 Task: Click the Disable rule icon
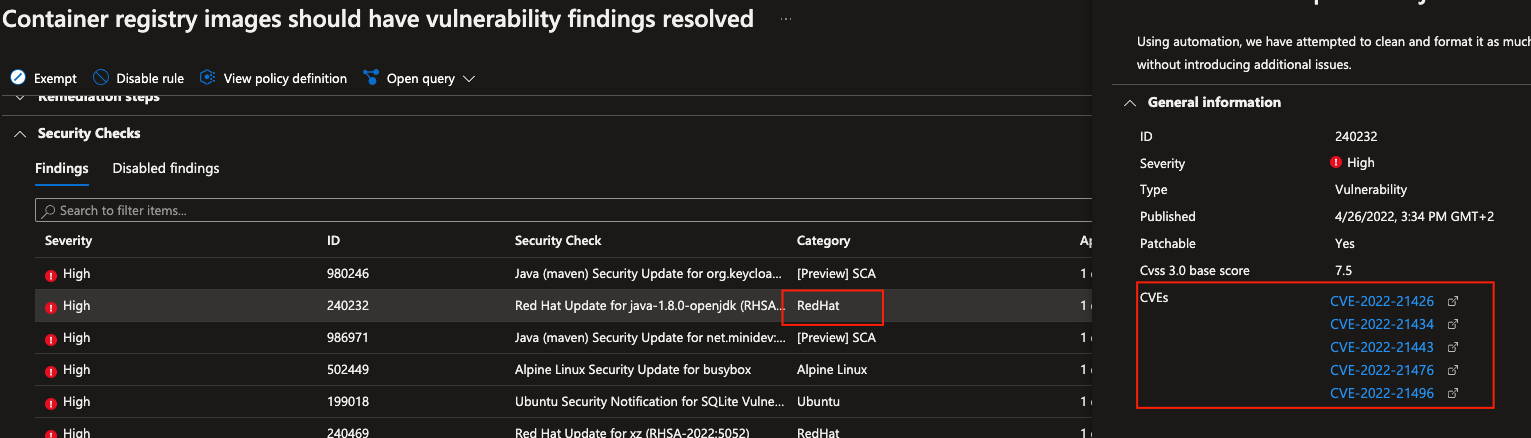point(101,78)
